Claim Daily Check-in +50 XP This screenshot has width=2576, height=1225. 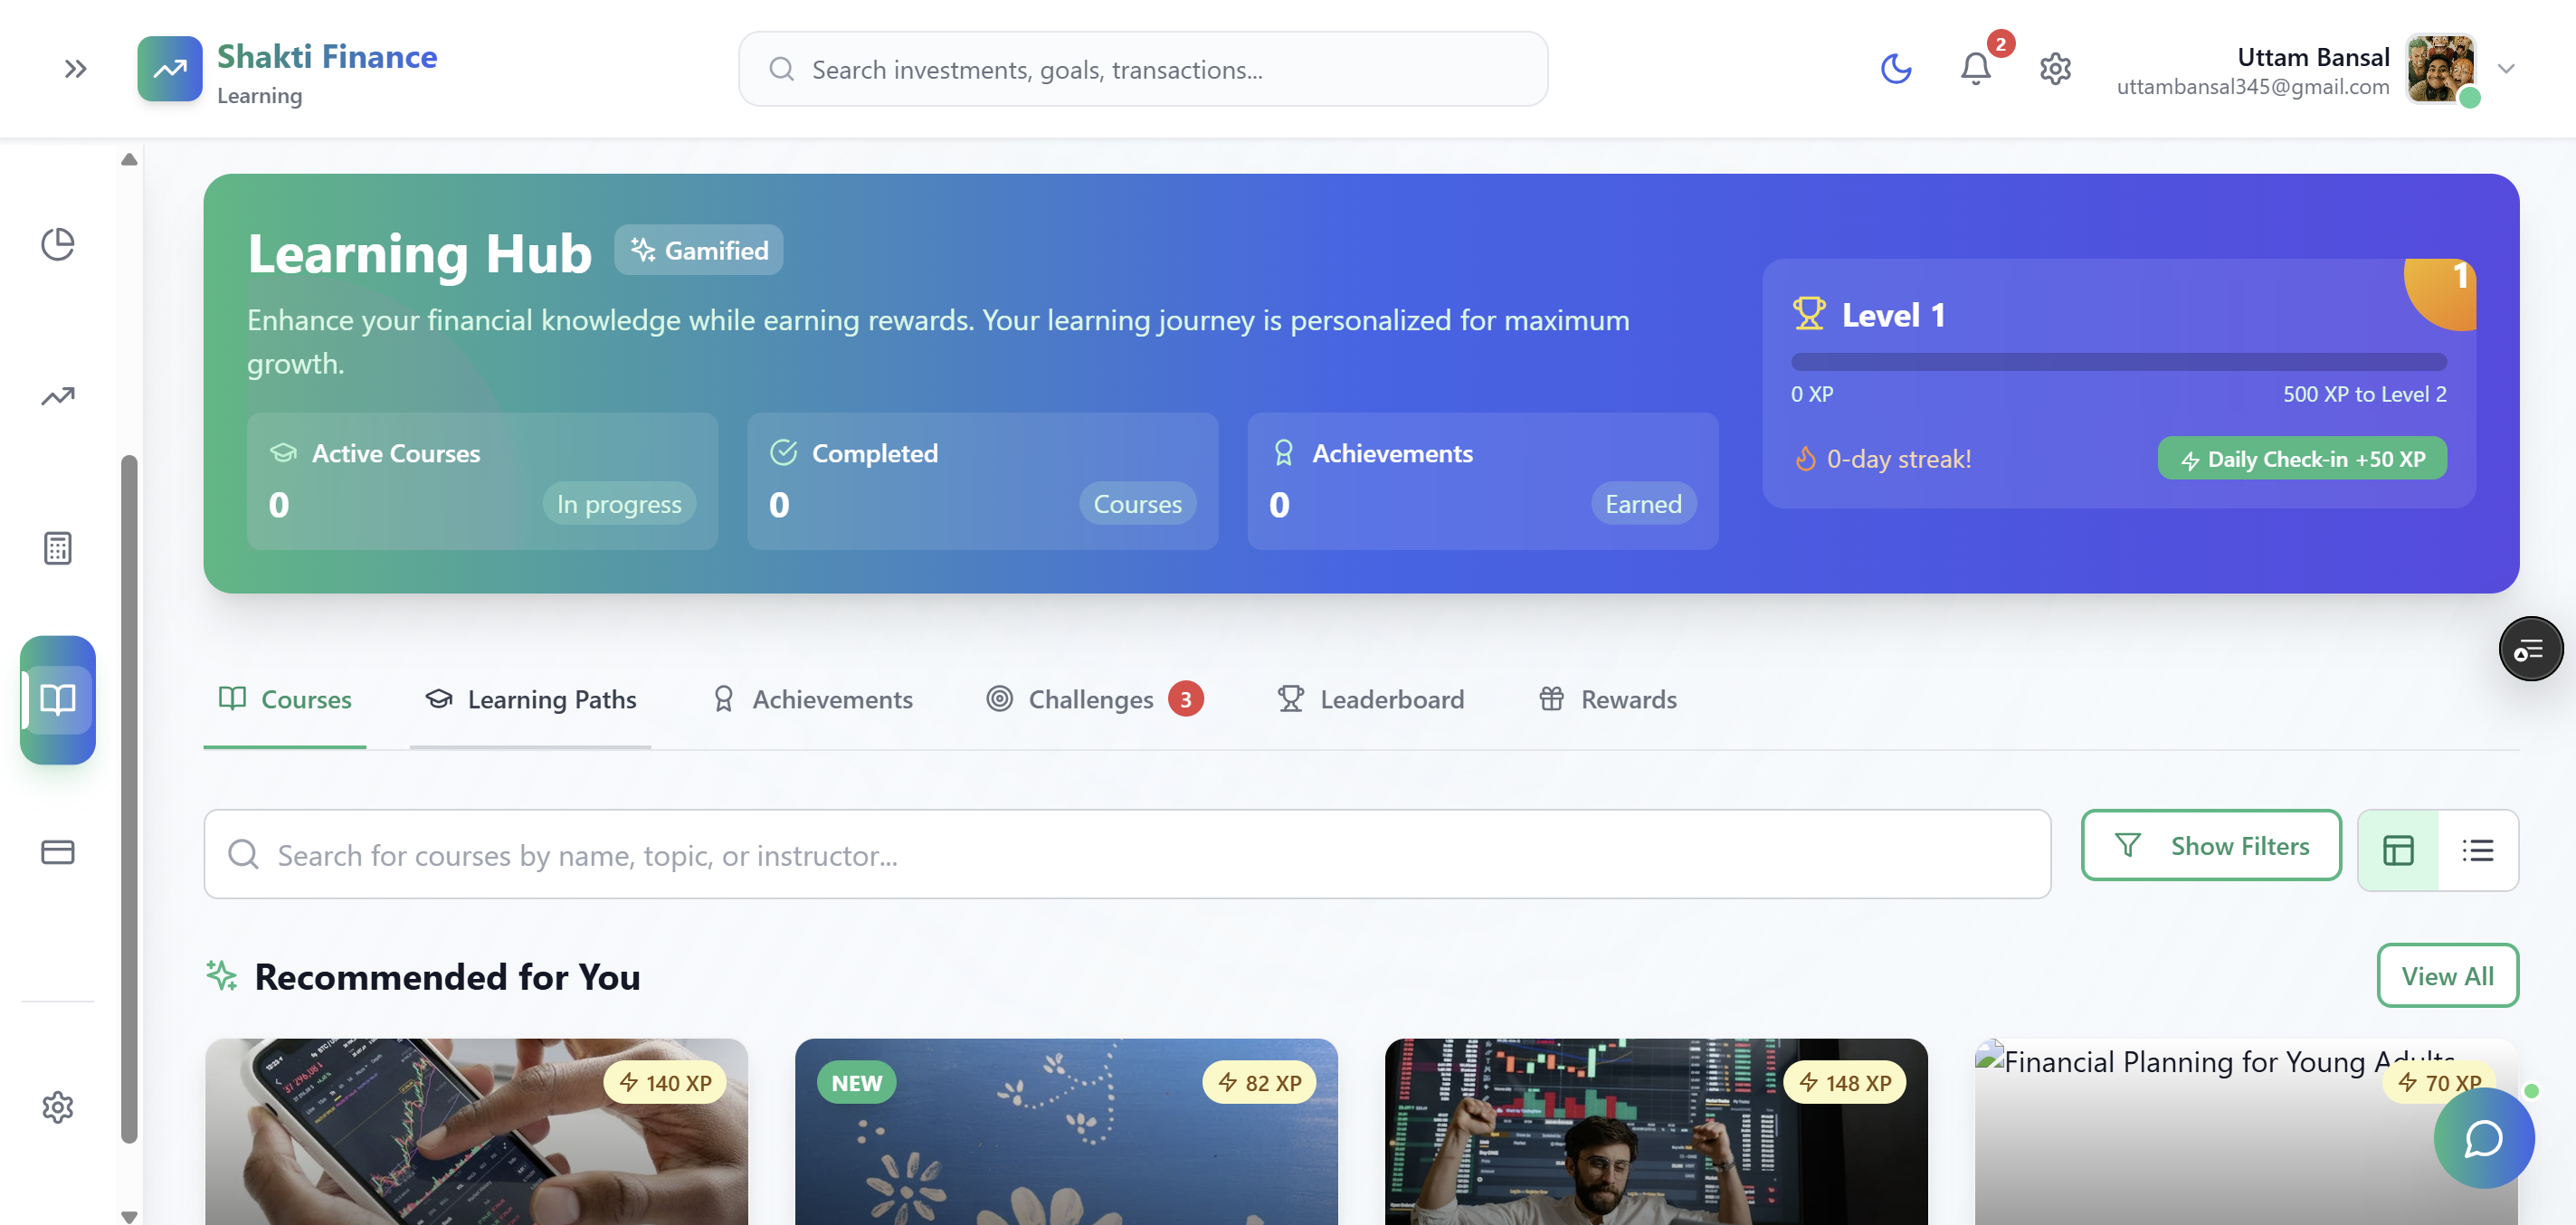click(2301, 459)
